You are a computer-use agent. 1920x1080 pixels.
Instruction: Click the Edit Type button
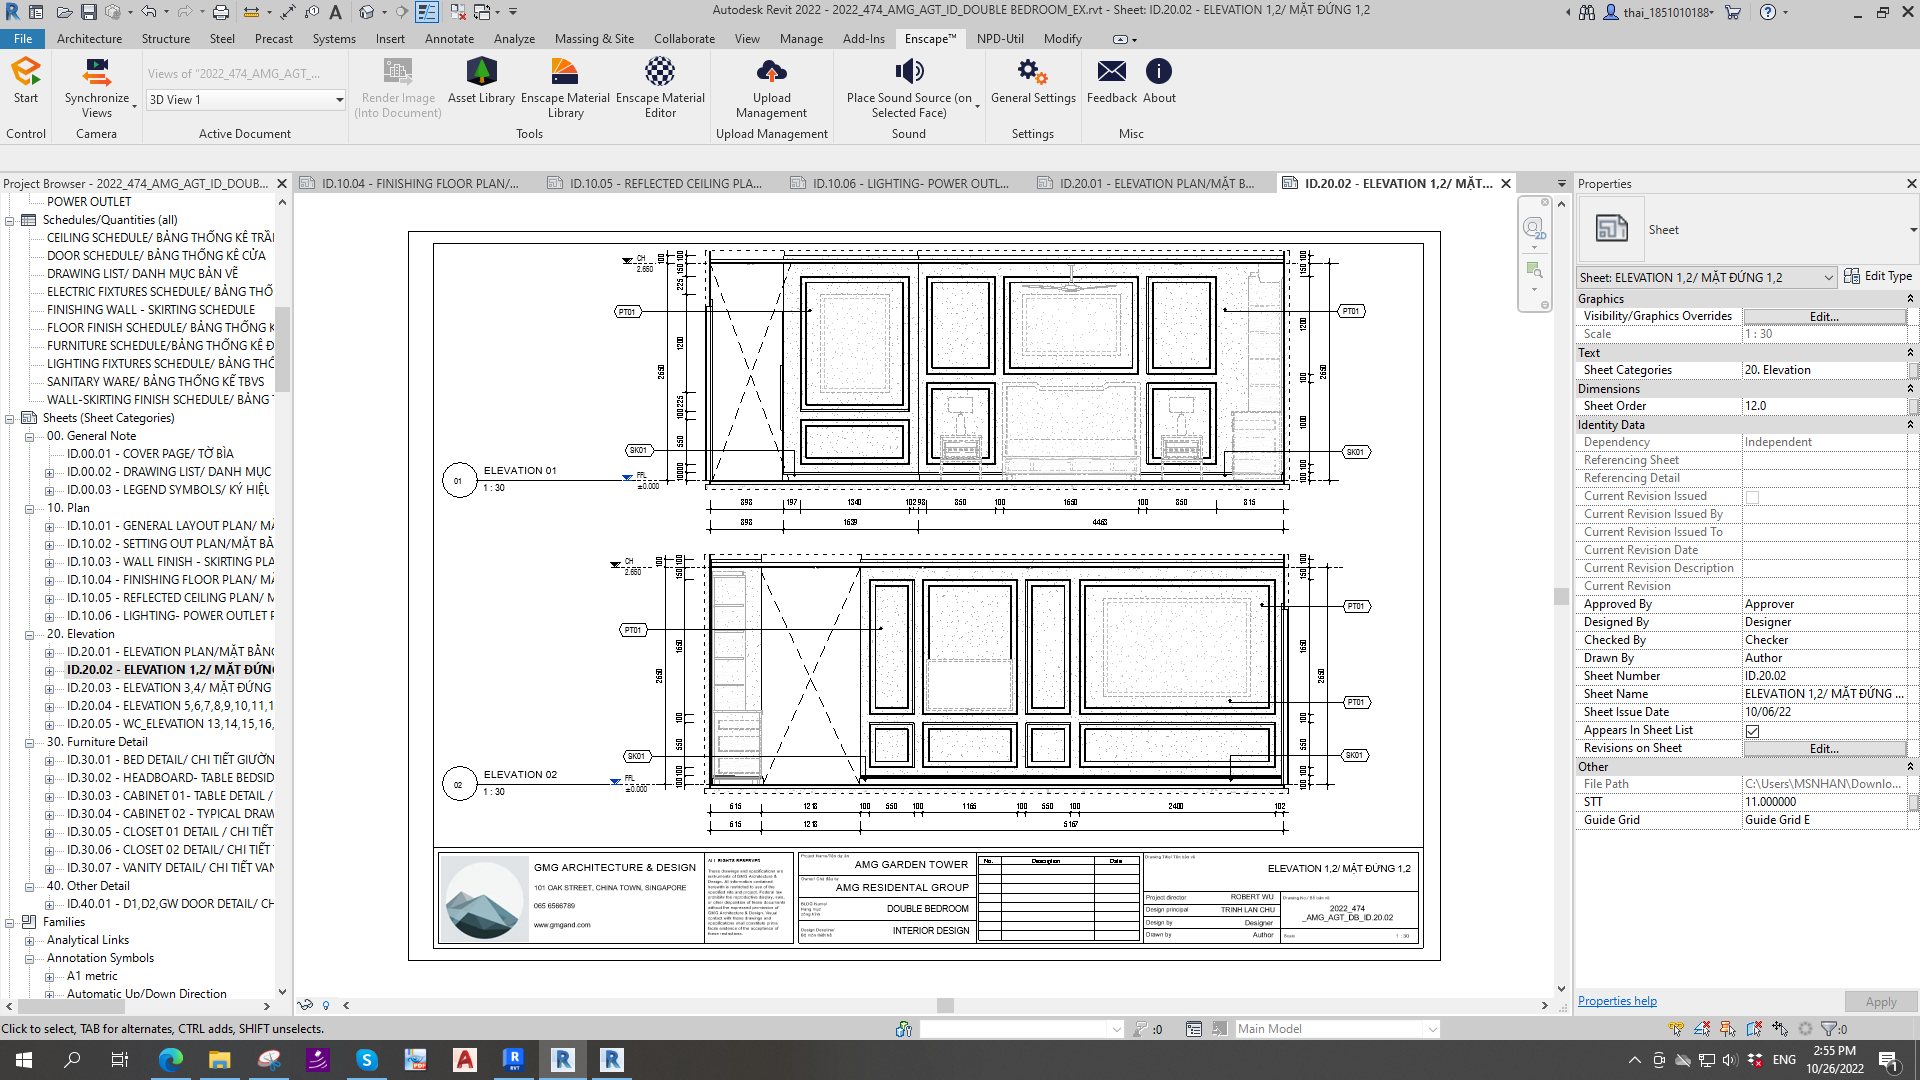1878,276
